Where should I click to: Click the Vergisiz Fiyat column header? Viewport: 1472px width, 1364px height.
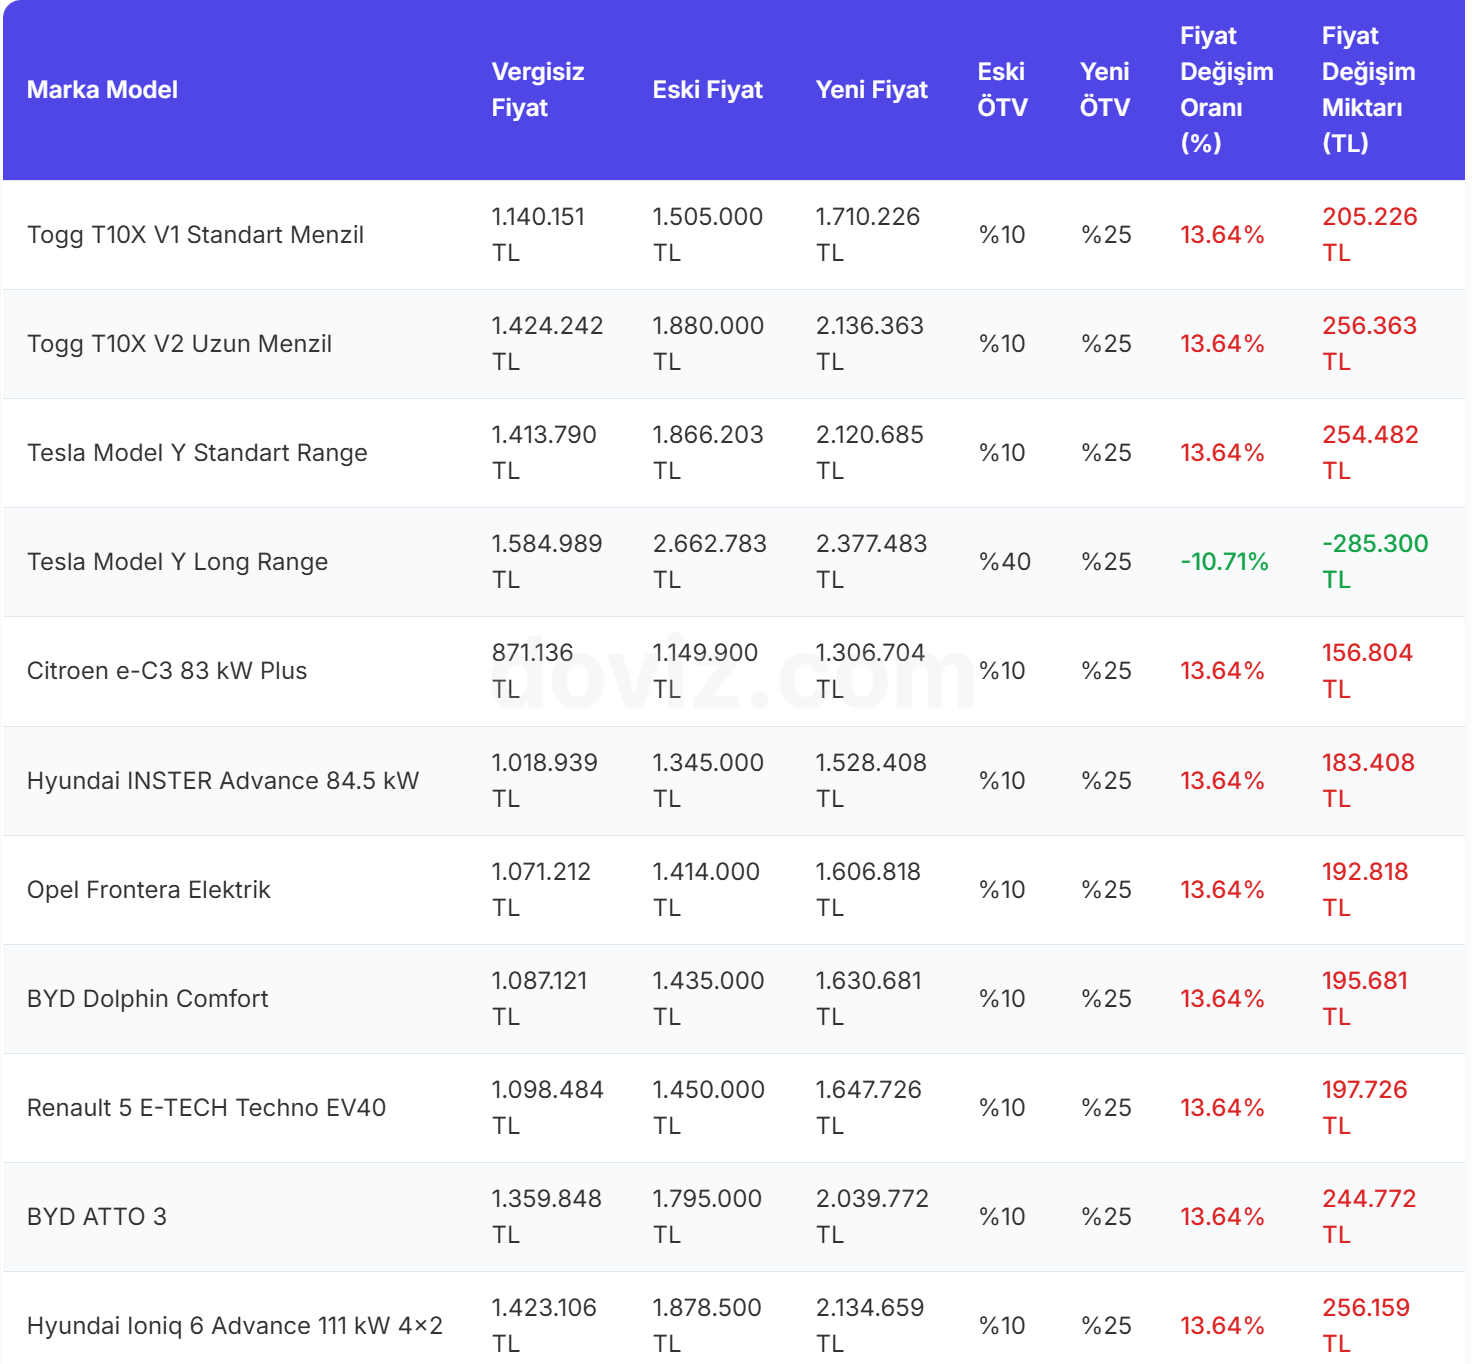(537, 90)
